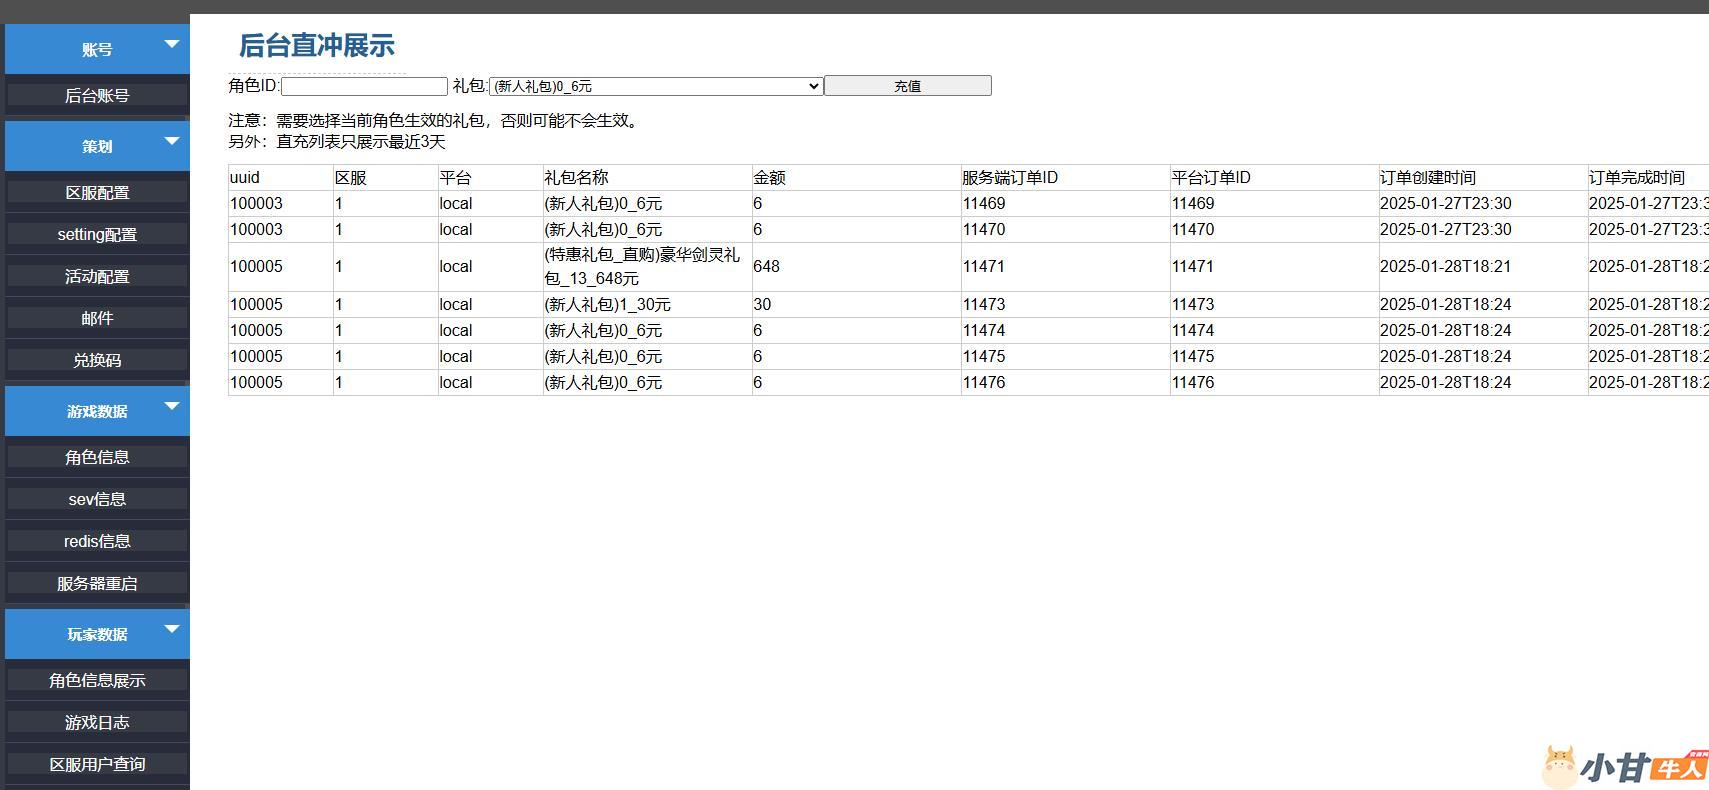
Task: Click 服务器重启 in sidebar
Action: [x=97, y=584]
